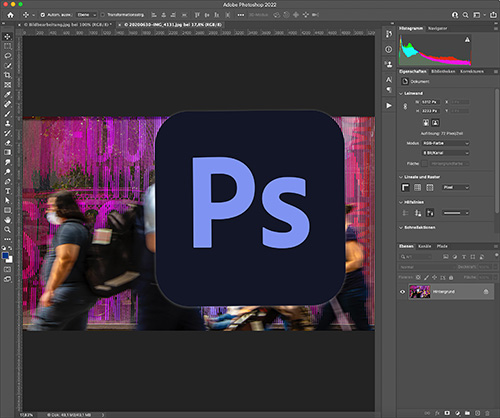The image size is (500, 418).
Task: Open the guide line style dropdown
Action: coord(456,213)
